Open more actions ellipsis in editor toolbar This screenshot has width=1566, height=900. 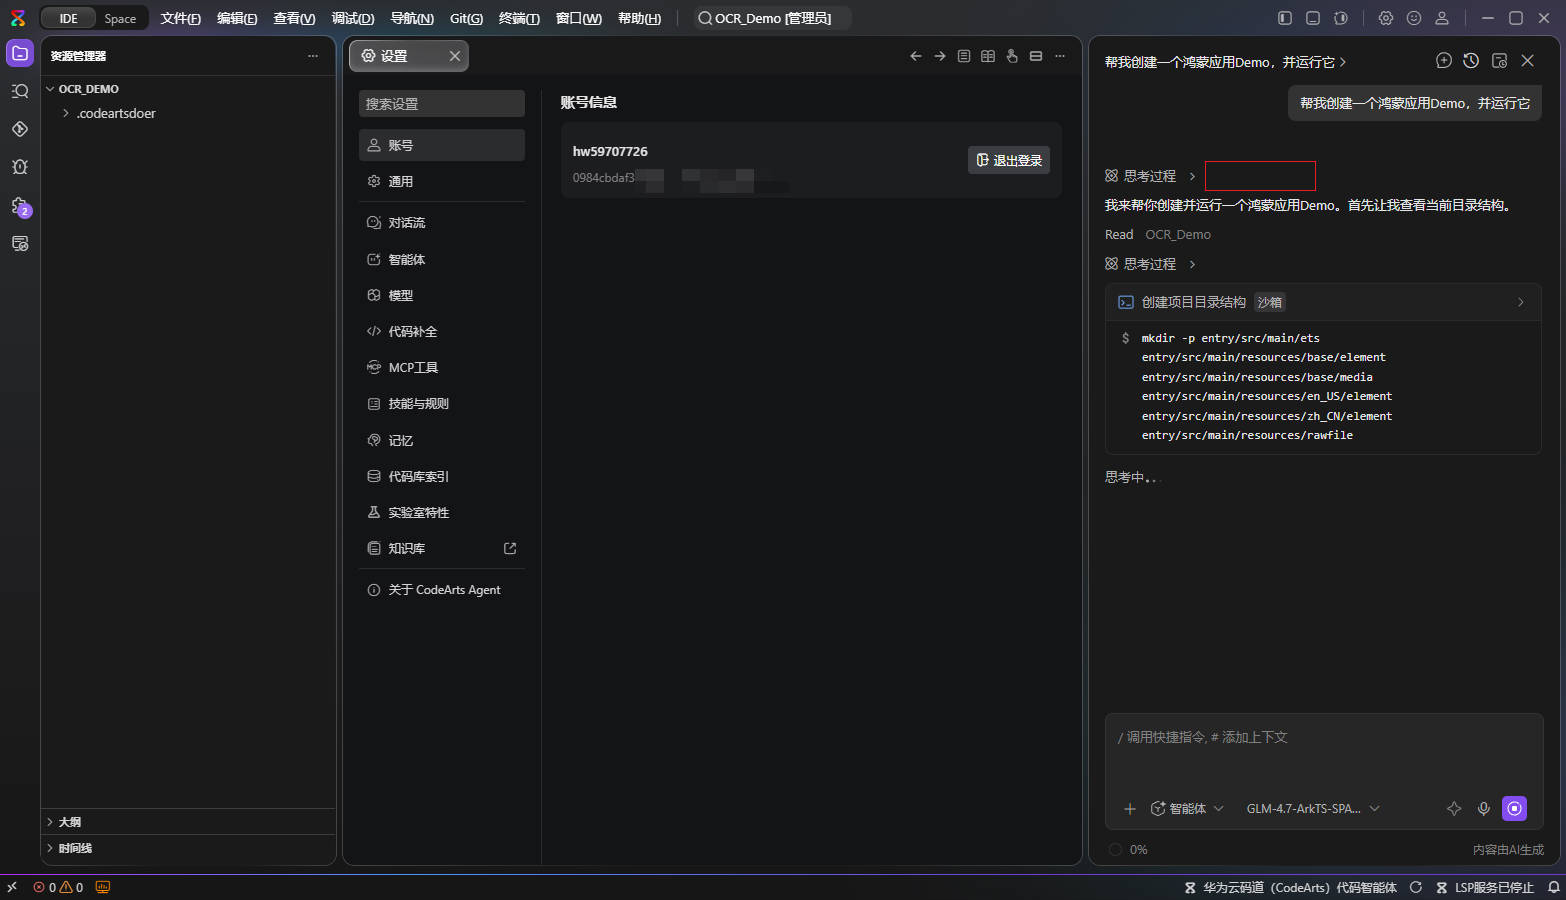[x=1060, y=56]
